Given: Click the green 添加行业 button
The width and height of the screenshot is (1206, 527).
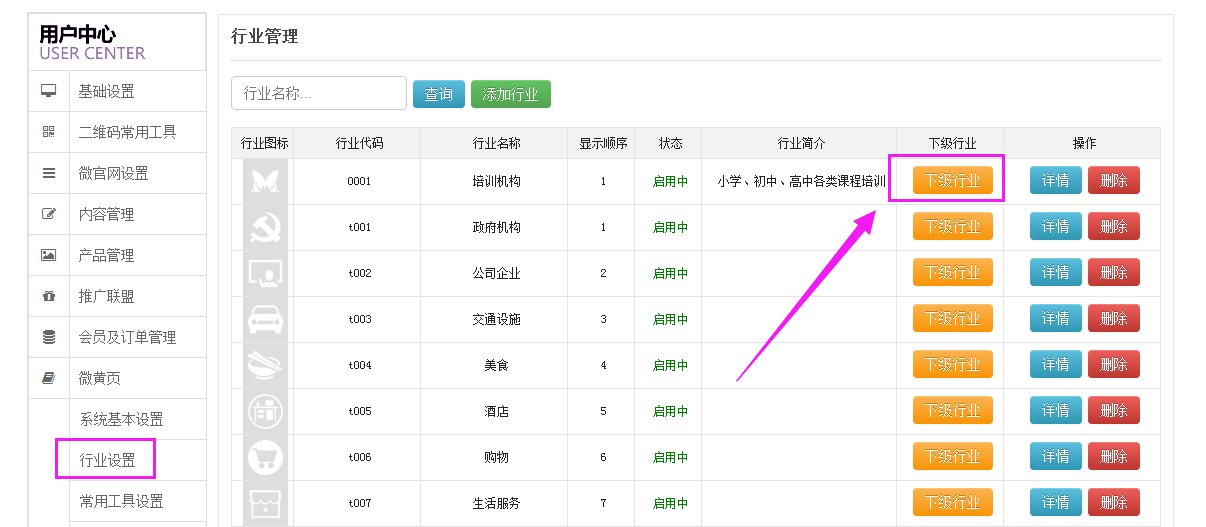Looking at the screenshot, I should click(x=511, y=94).
